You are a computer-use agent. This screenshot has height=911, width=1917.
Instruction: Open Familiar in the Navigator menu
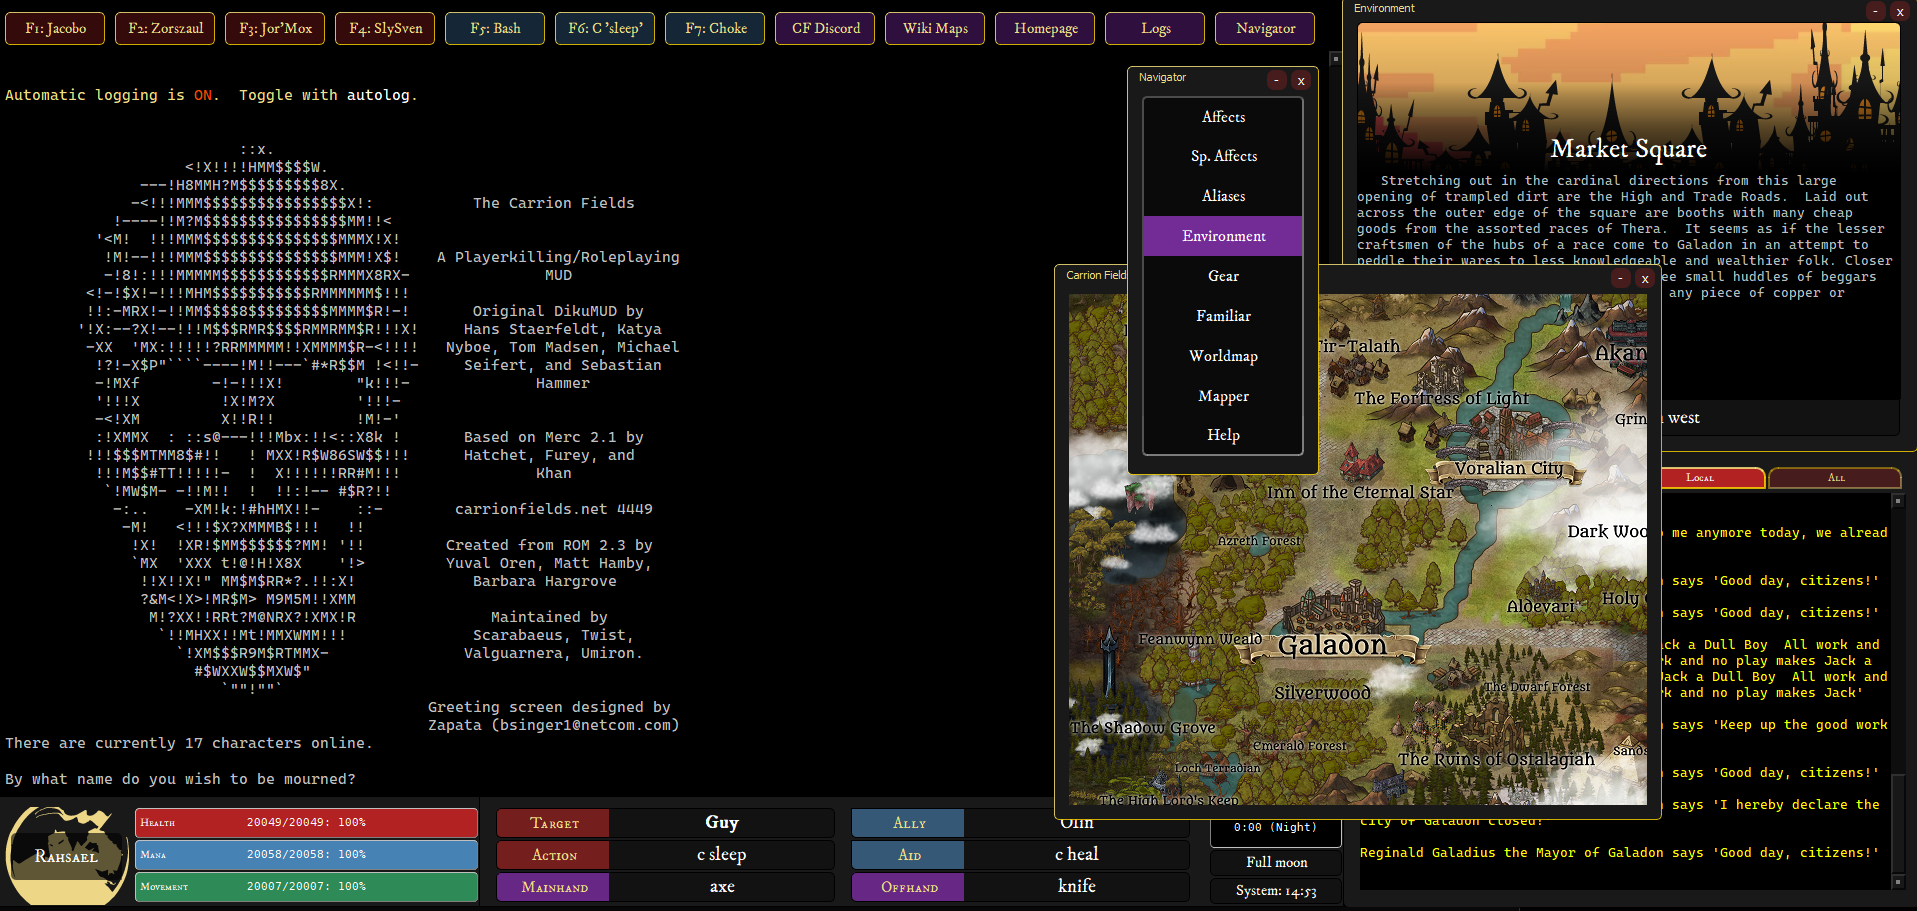[1223, 316]
